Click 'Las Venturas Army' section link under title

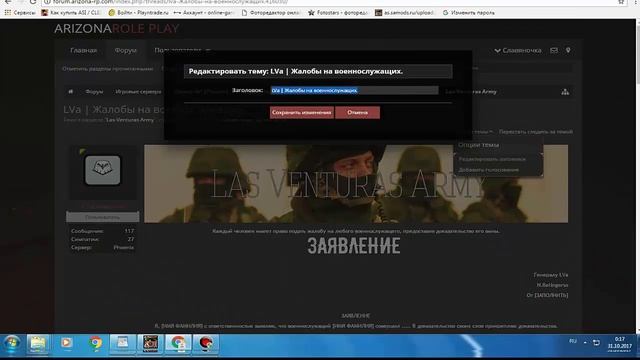coord(130,120)
